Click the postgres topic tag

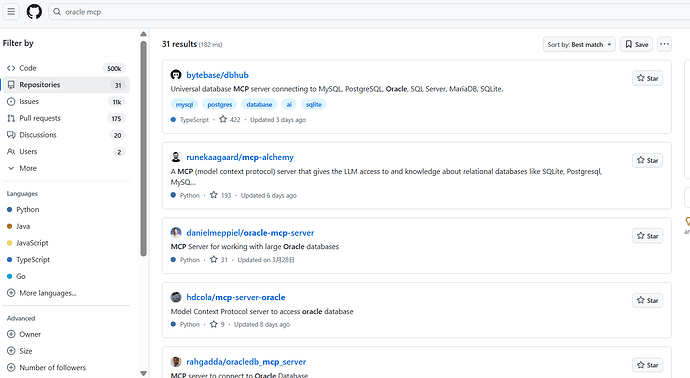[x=220, y=105]
